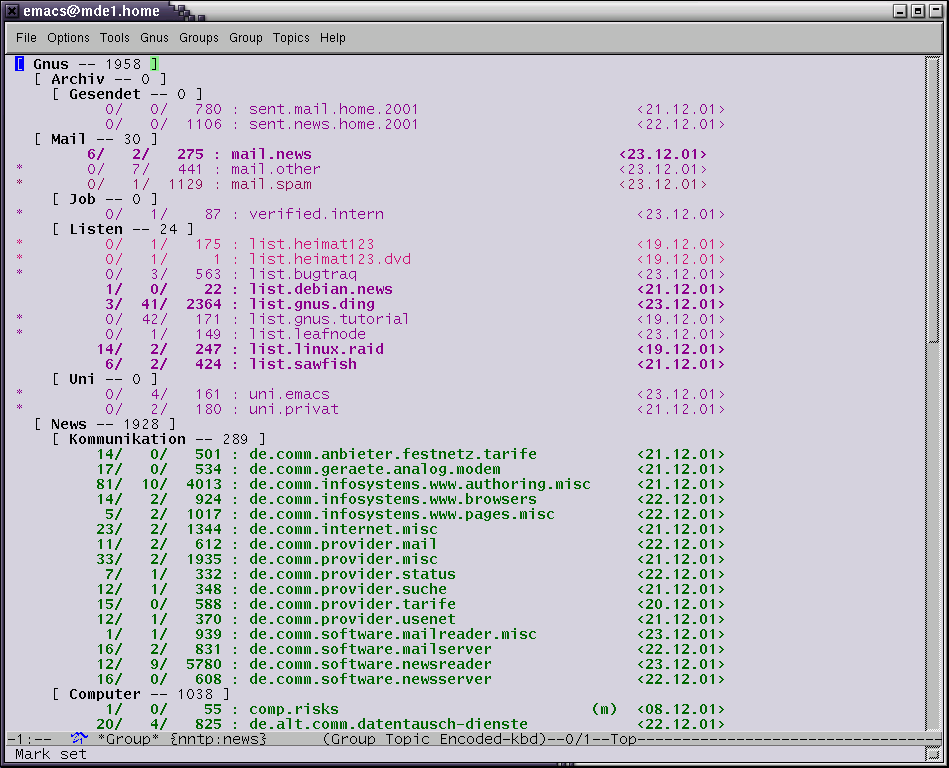Select the mail.spam group

click(x=271, y=185)
